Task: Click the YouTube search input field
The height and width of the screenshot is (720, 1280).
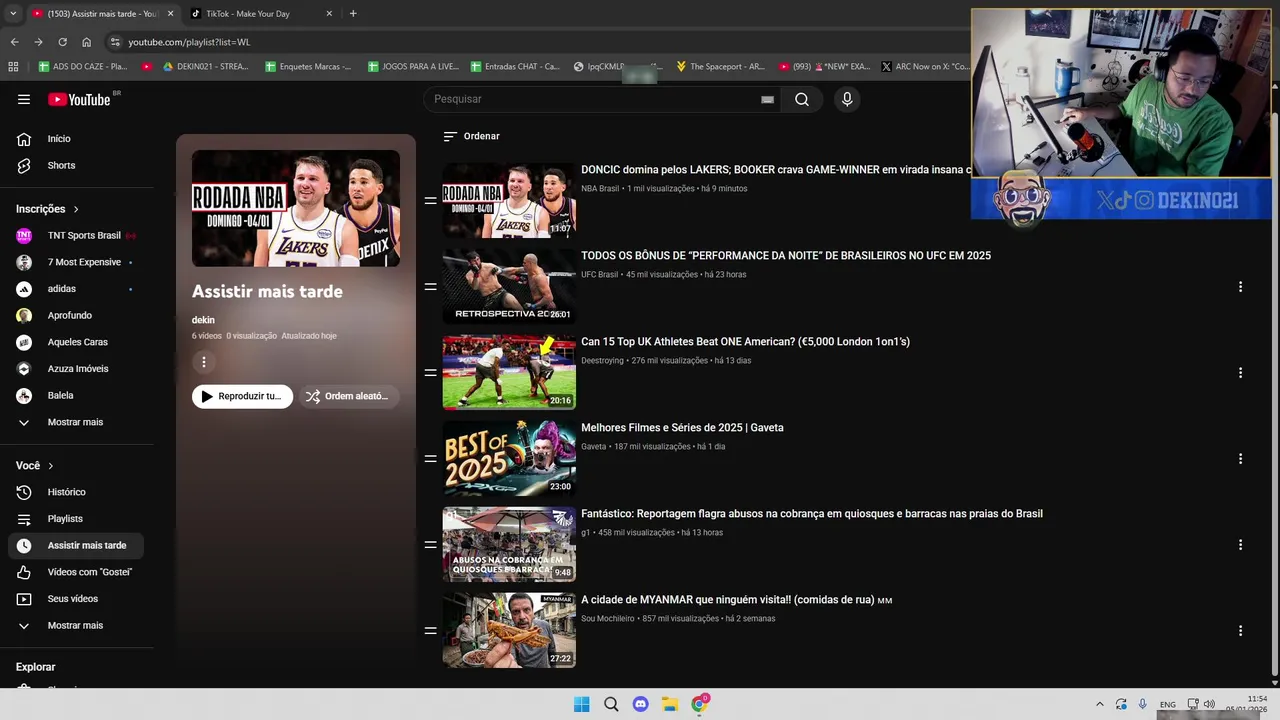Action: coord(595,99)
